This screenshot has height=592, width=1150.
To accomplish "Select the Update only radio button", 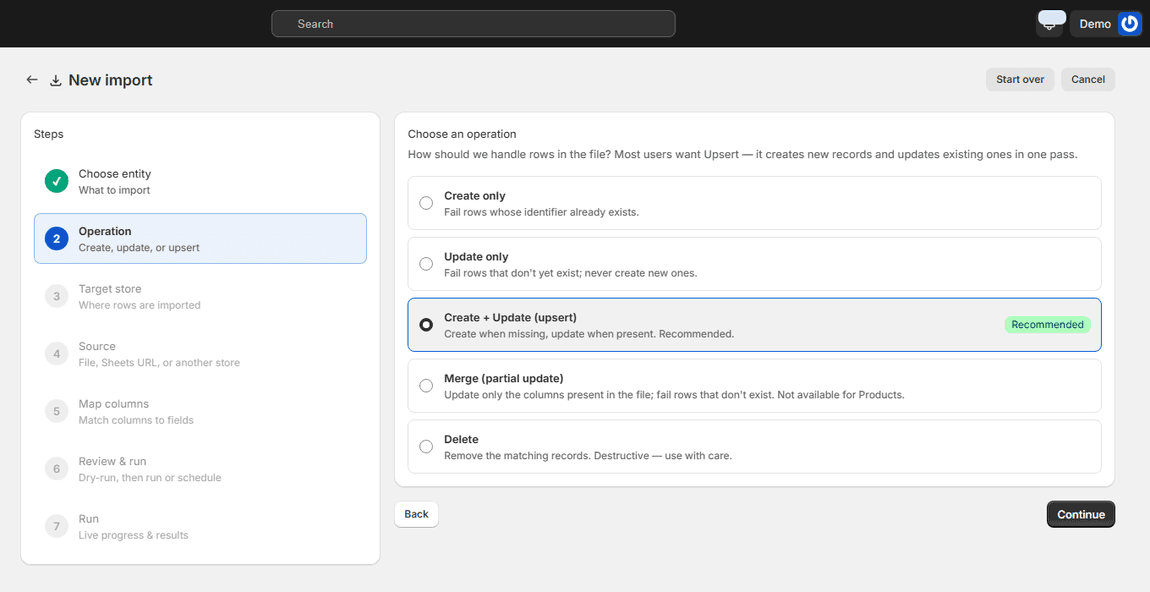I will tap(426, 264).
